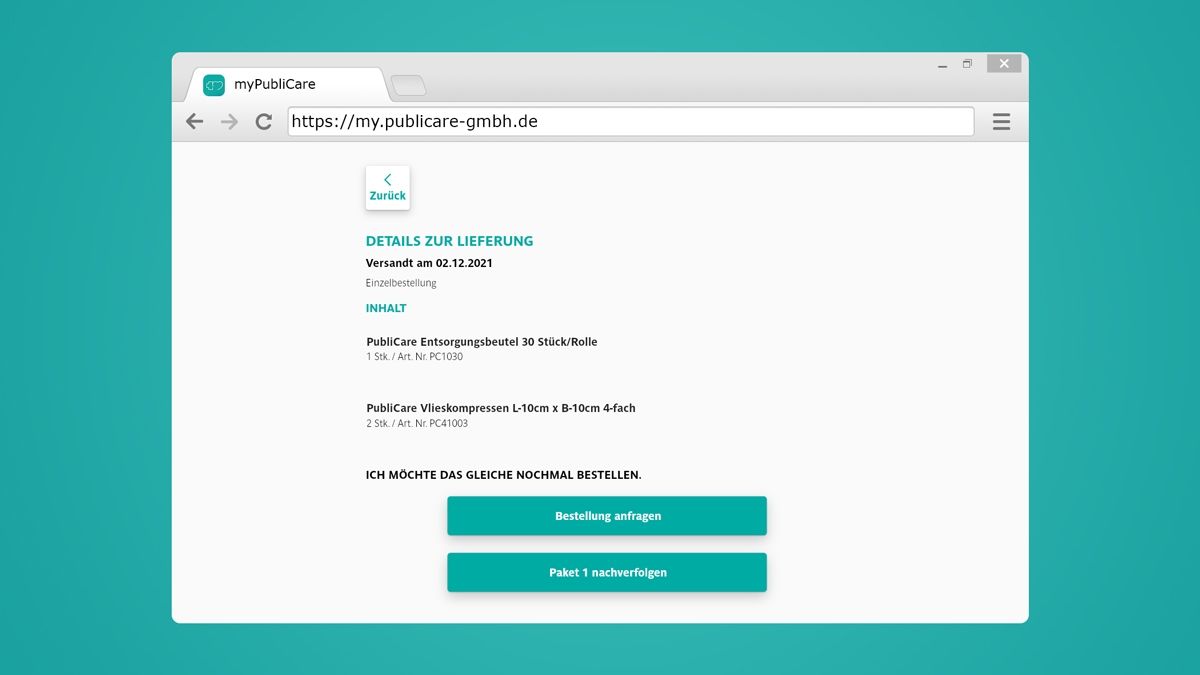This screenshot has height=675, width=1200.
Task: Click the Einzelbestellung label
Action: point(401,283)
